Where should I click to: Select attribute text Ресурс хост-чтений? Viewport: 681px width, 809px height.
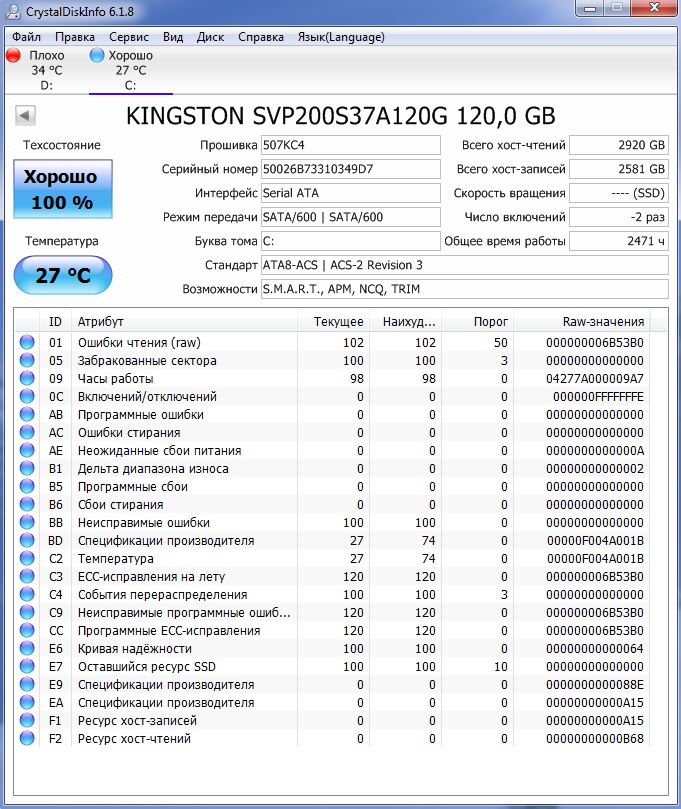pos(134,739)
